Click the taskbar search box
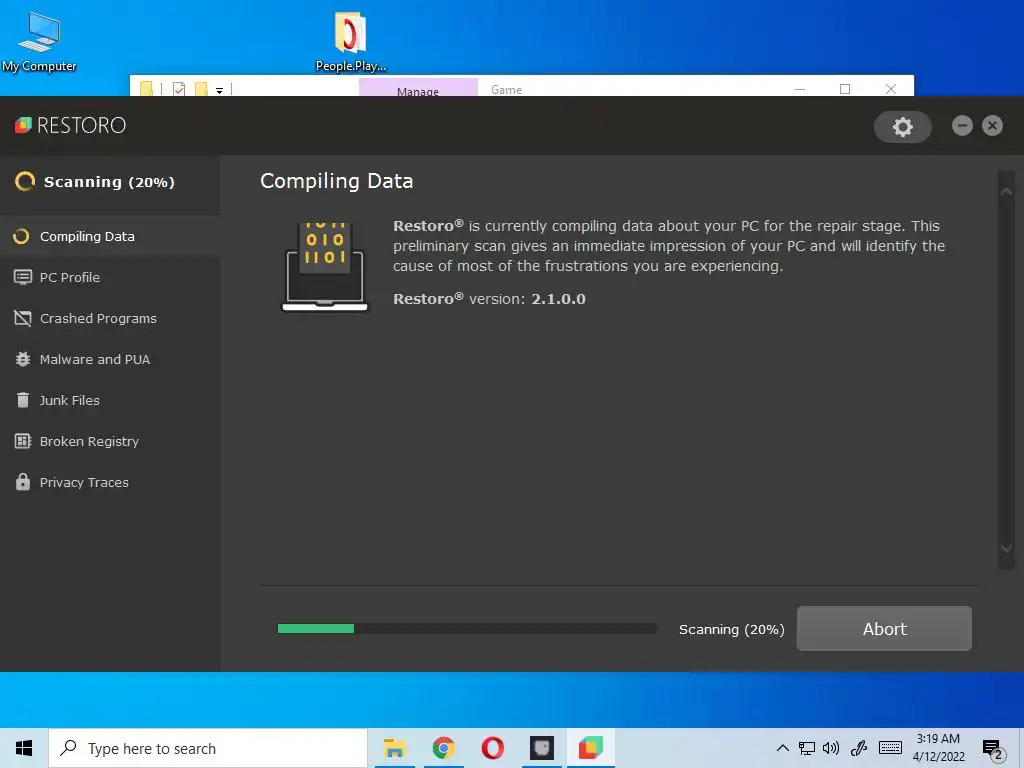The width and height of the screenshot is (1024, 768). (208, 748)
